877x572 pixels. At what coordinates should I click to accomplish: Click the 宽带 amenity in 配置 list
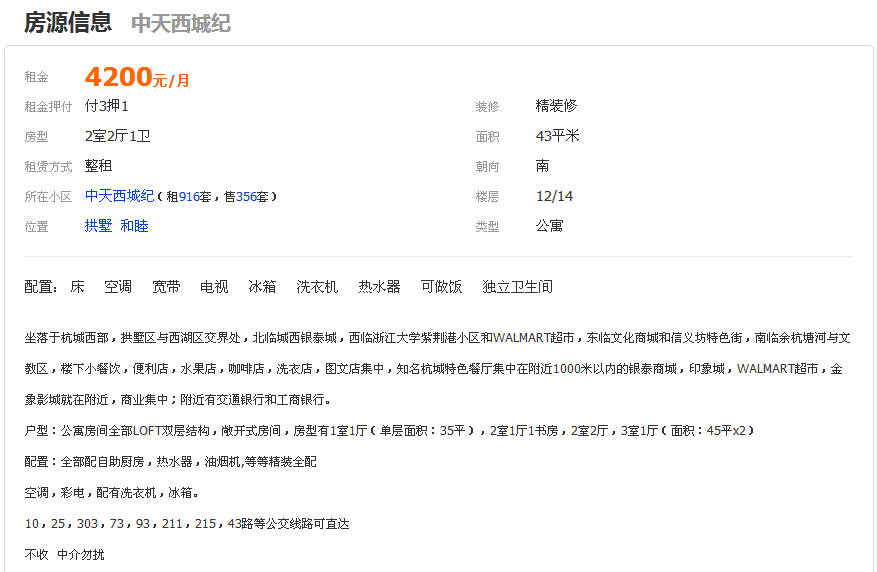[x=166, y=287]
